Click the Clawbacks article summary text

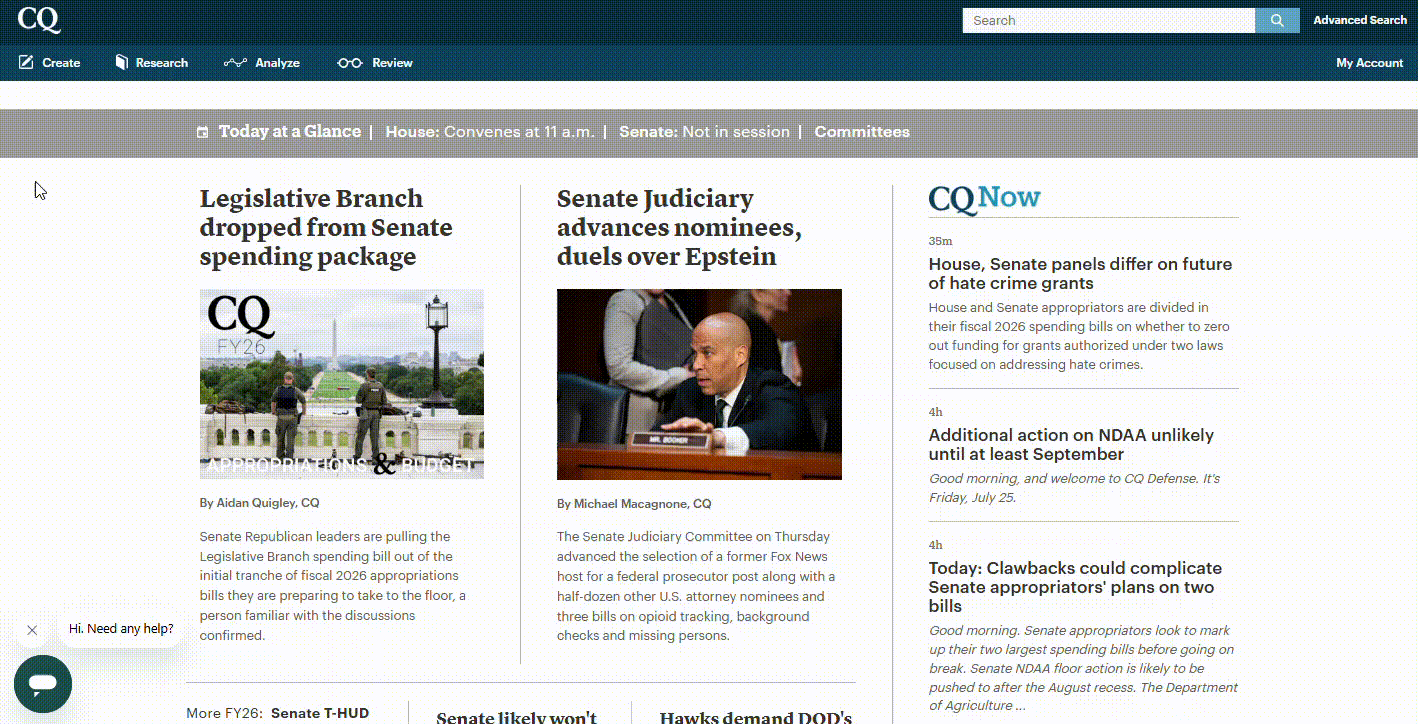coord(1083,668)
